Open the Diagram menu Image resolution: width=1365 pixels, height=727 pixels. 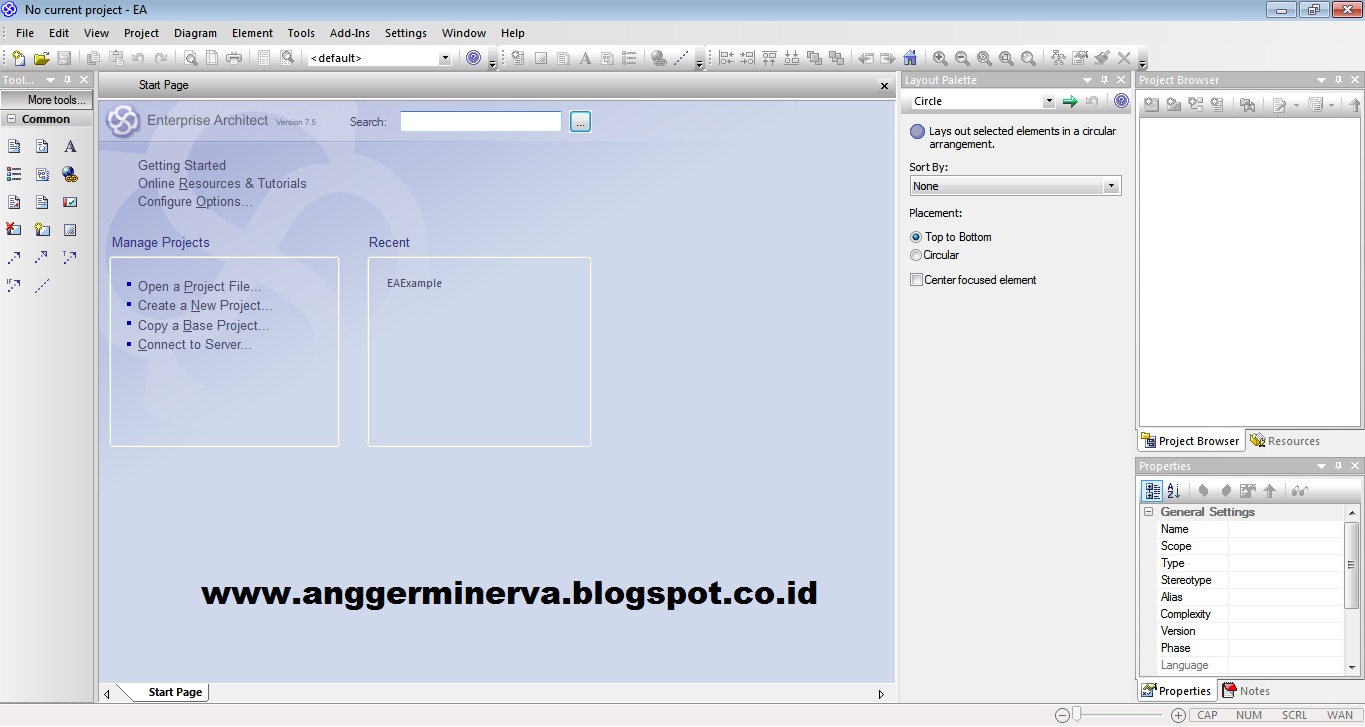click(x=194, y=33)
